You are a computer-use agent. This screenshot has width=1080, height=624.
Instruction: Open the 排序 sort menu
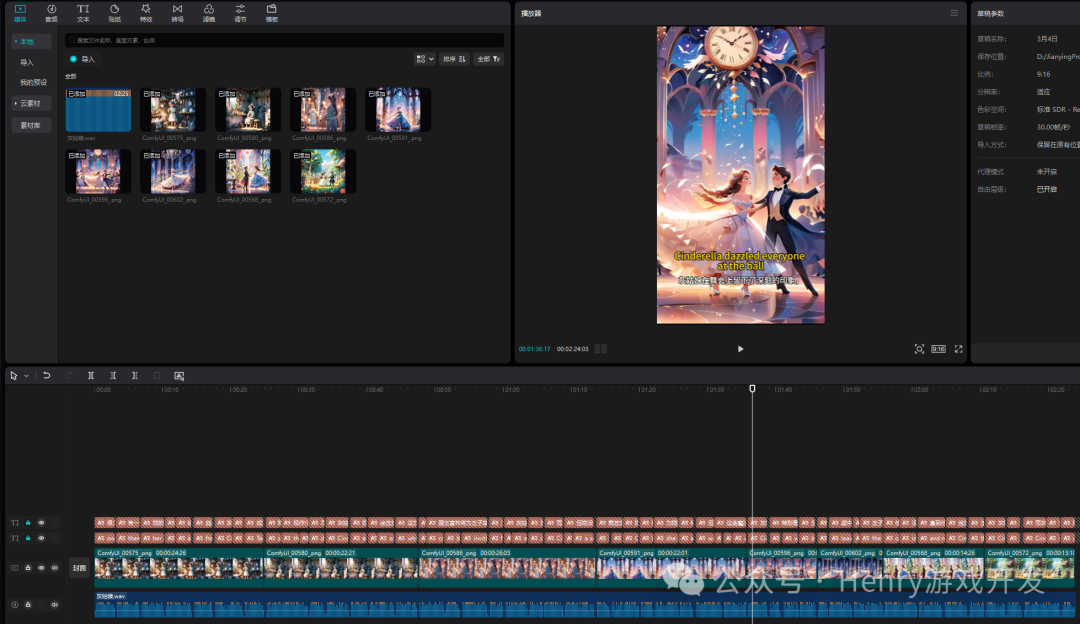(455, 59)
